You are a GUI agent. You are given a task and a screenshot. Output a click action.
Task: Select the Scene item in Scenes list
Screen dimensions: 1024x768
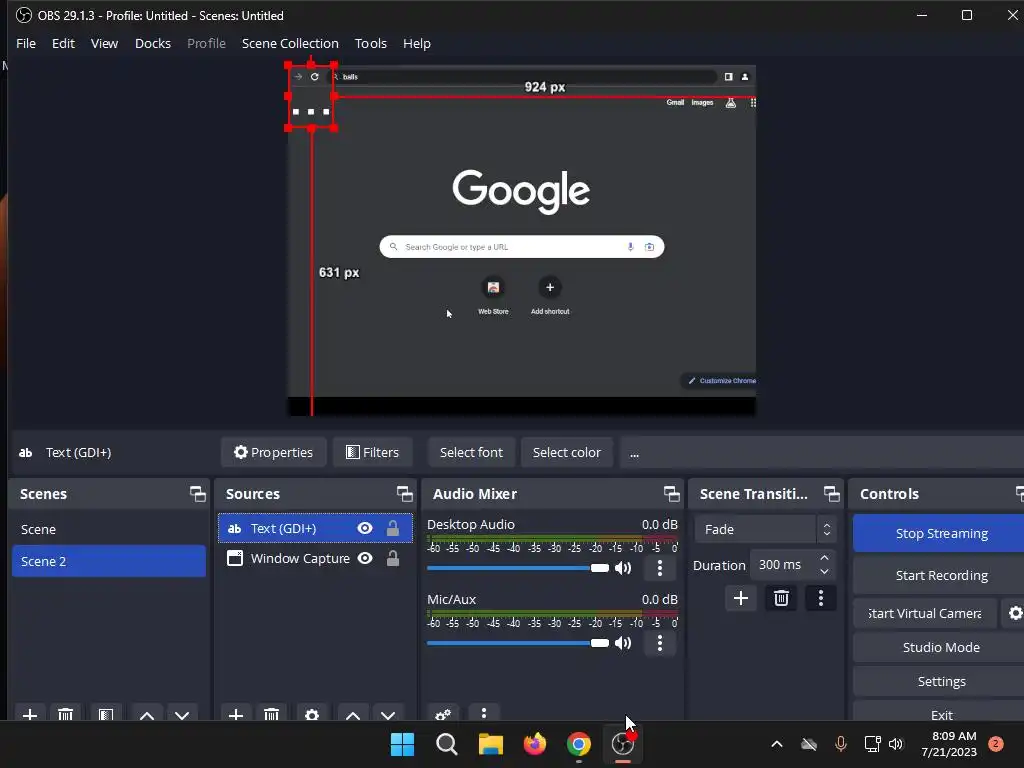[x=109, y=529]
